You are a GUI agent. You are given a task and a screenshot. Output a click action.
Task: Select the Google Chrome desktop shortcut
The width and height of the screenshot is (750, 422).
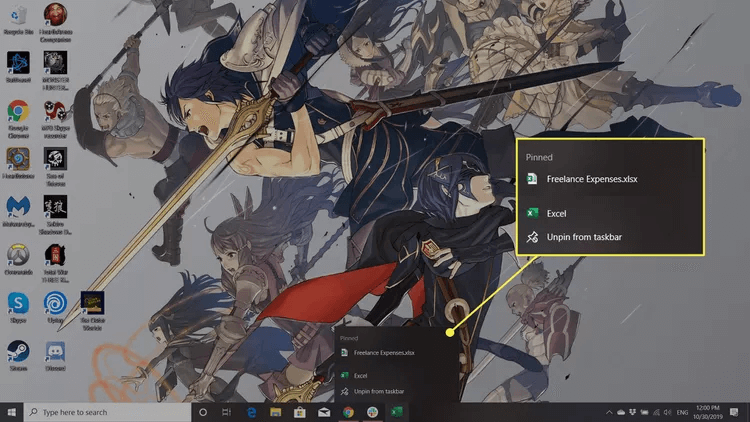click(18, 119)
